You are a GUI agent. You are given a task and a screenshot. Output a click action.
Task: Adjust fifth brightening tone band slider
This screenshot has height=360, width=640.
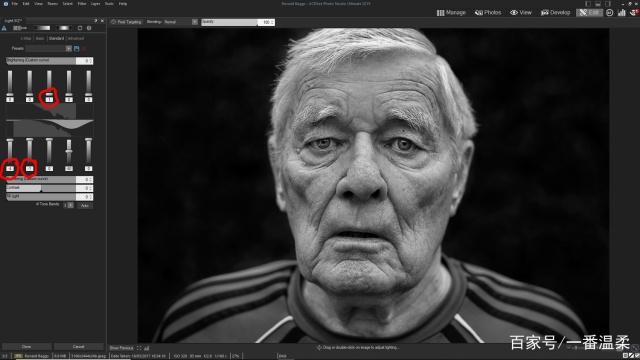pyautogui.click(x=89, y=84)
